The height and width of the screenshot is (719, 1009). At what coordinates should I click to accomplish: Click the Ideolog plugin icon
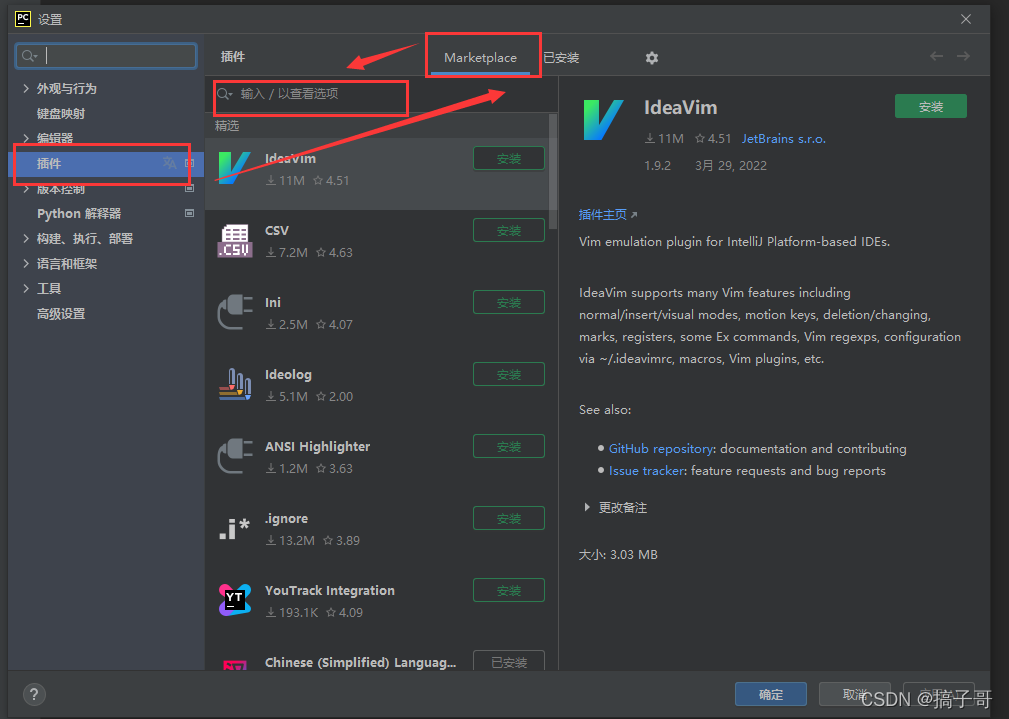pyautogui.click(x=235, y=384)
